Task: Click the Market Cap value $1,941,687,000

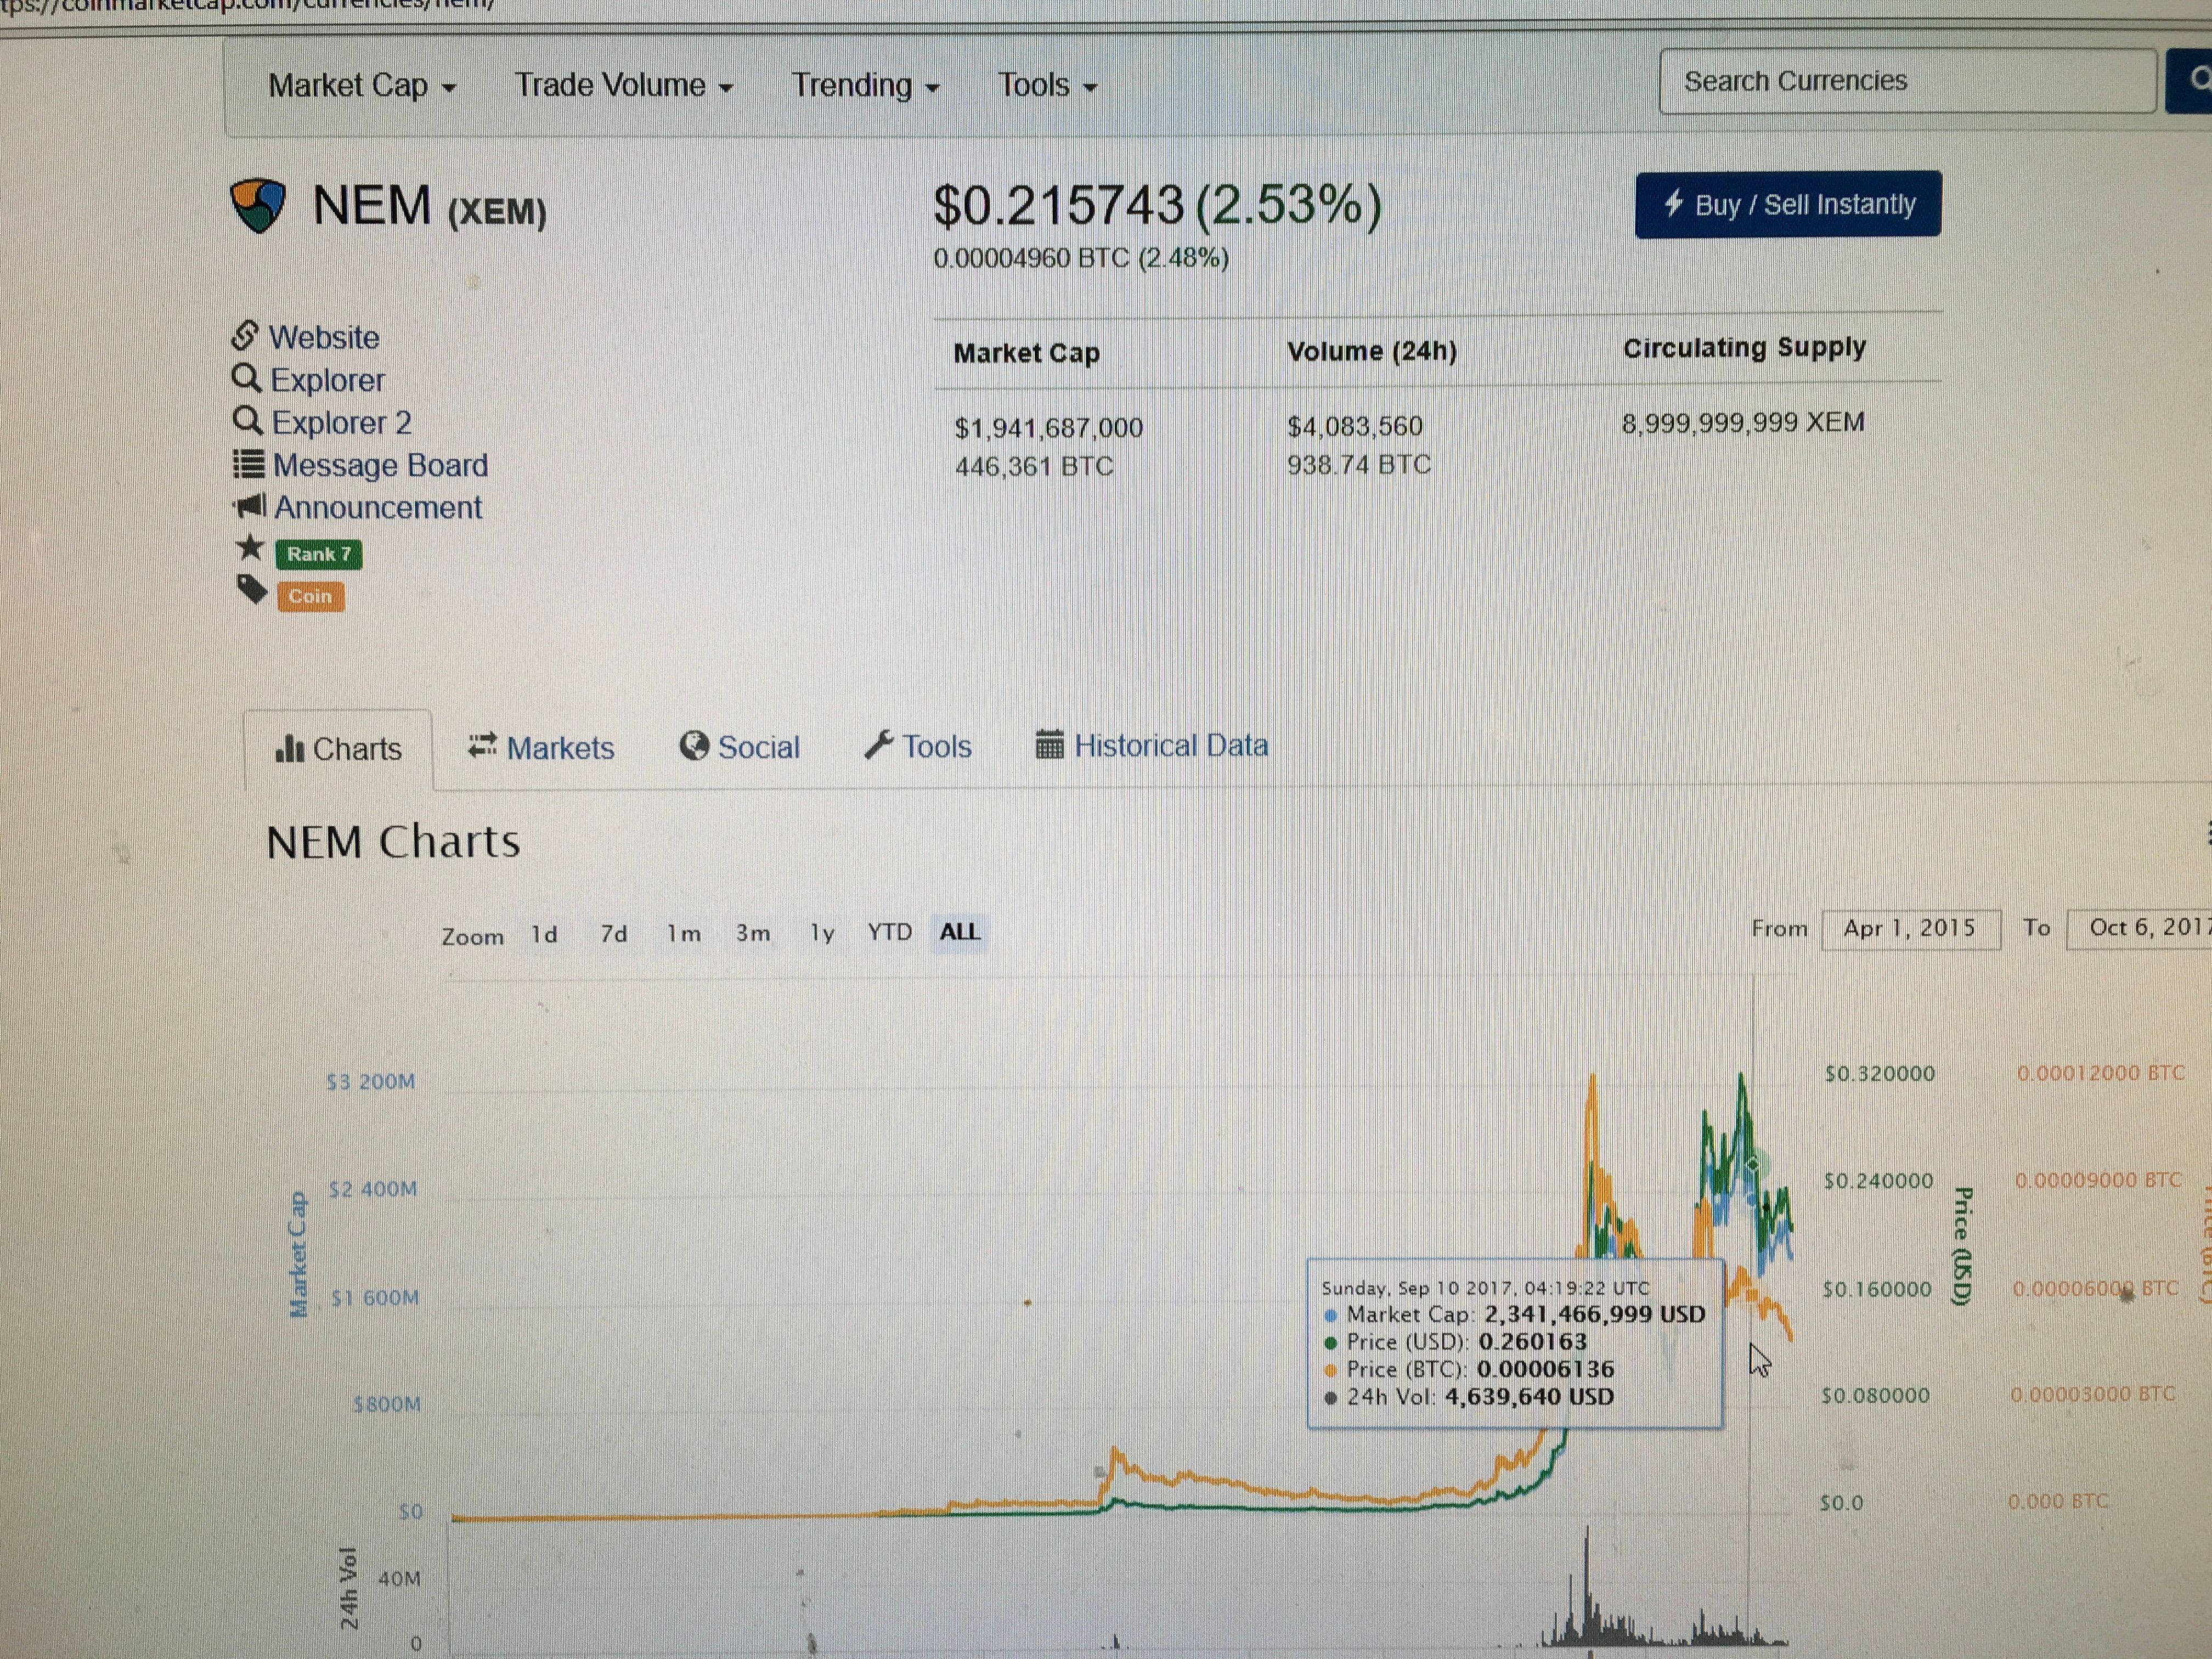Action: tap(1049, 428)
